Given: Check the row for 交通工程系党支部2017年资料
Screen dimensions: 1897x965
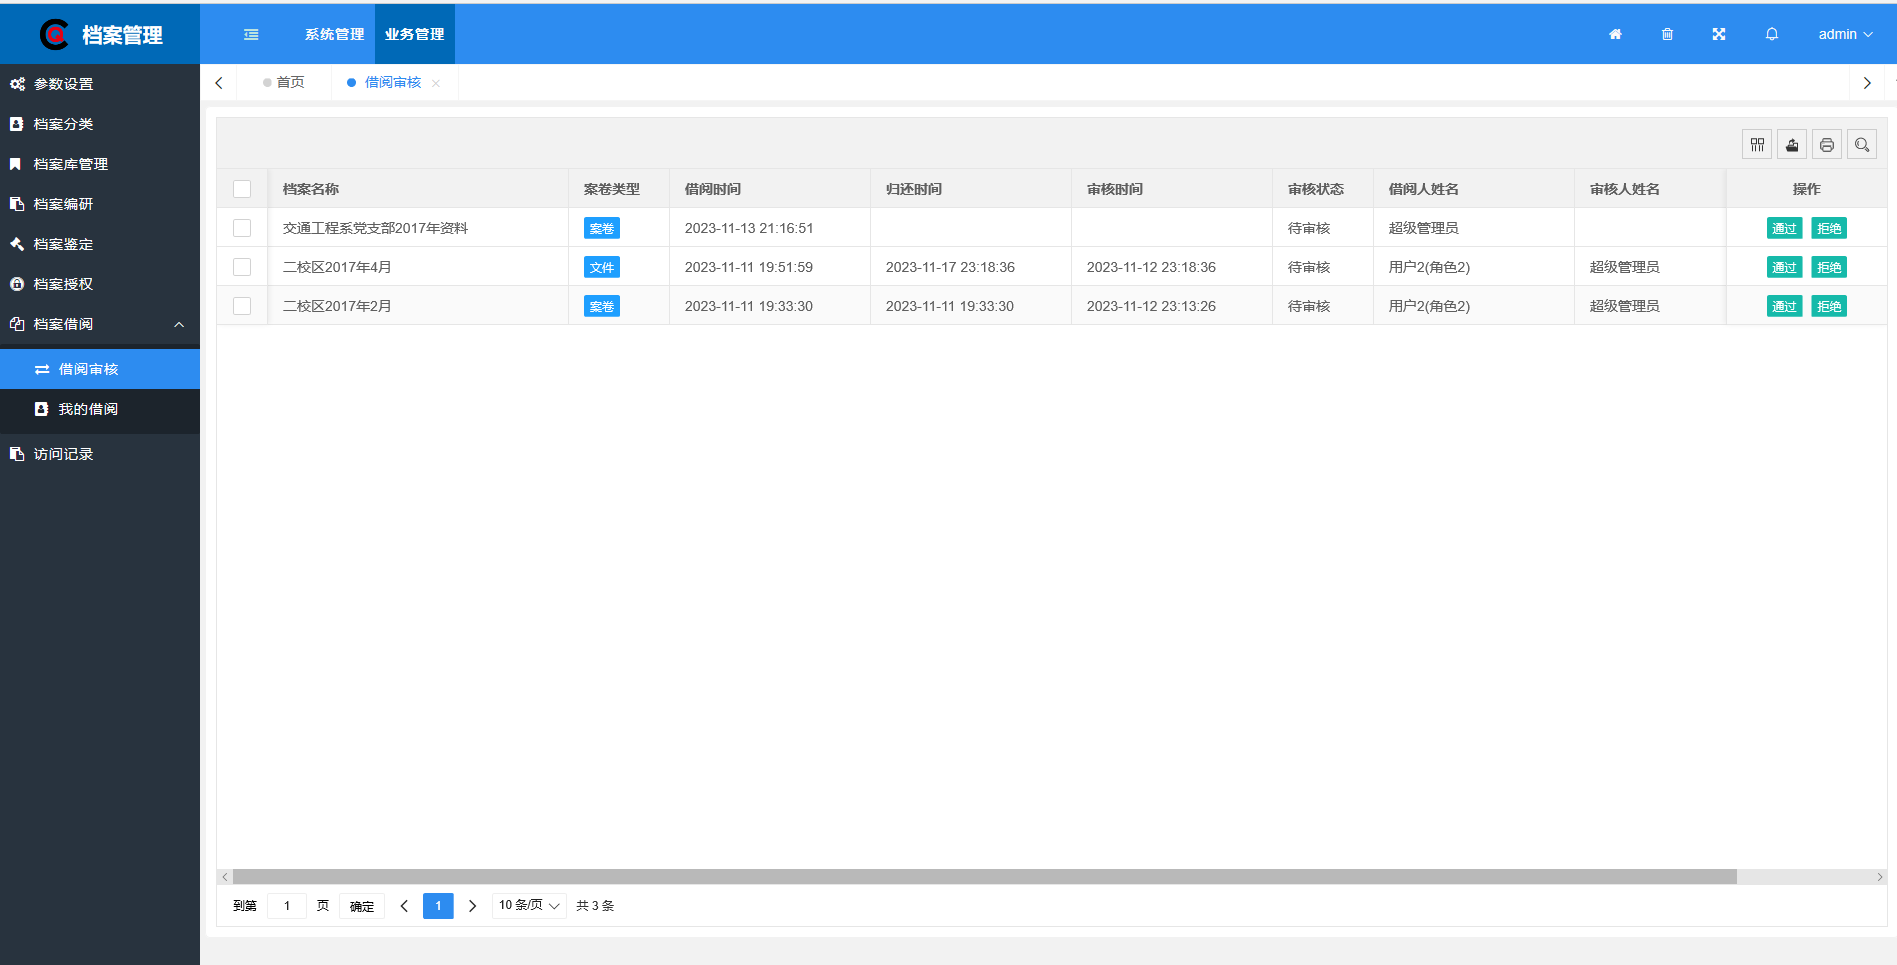Looking at the screenshot, I should tap(242, 228).
